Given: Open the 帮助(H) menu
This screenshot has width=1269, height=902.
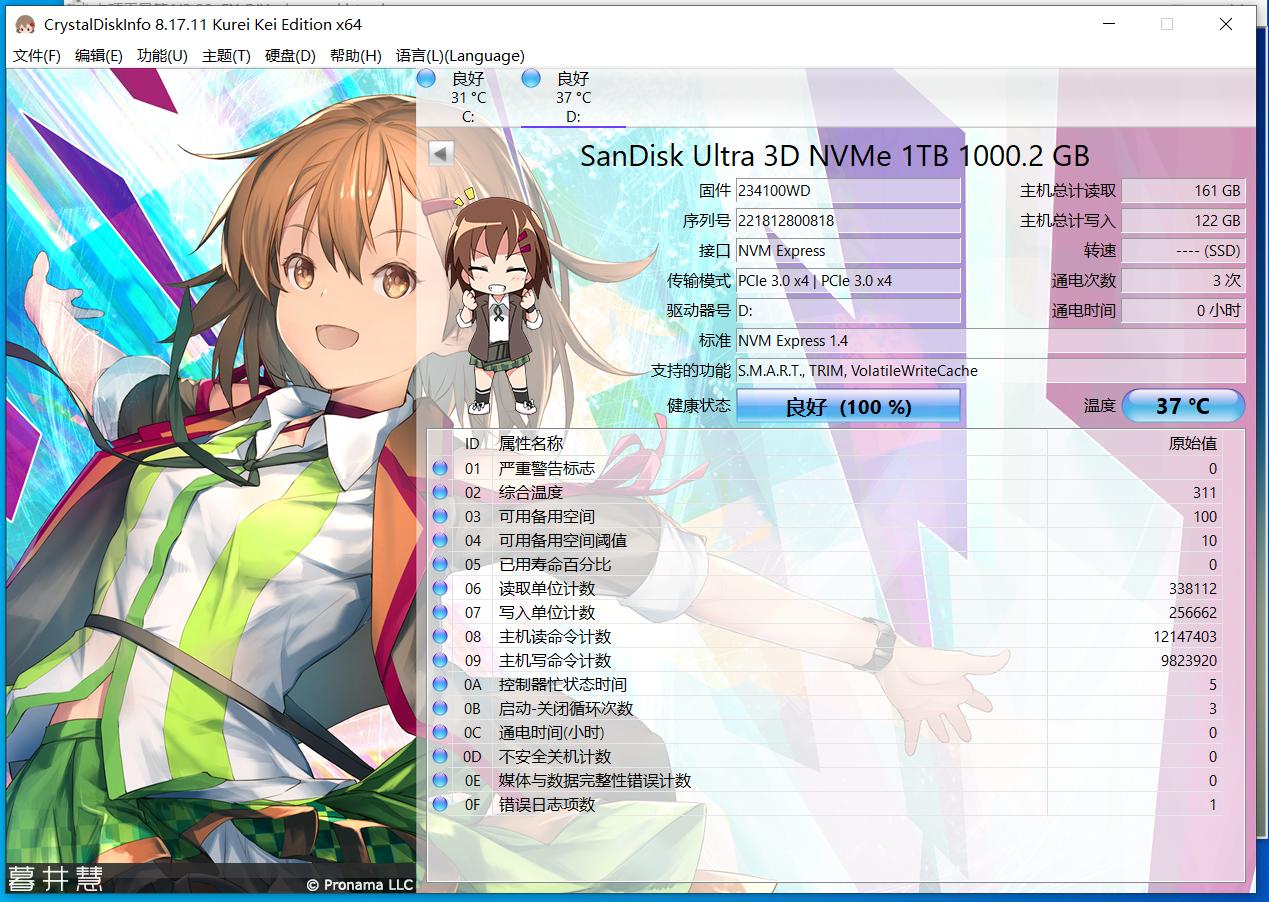Looking at the screenshot, I should tap(355, 56).
